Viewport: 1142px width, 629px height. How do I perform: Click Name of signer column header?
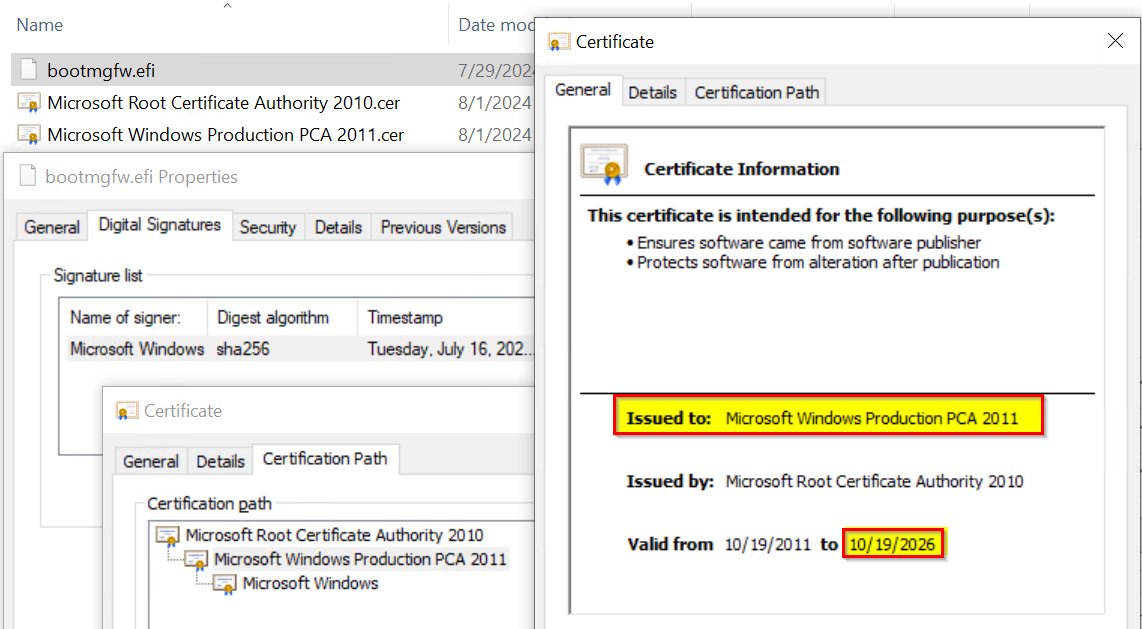[x=125, y=317]
